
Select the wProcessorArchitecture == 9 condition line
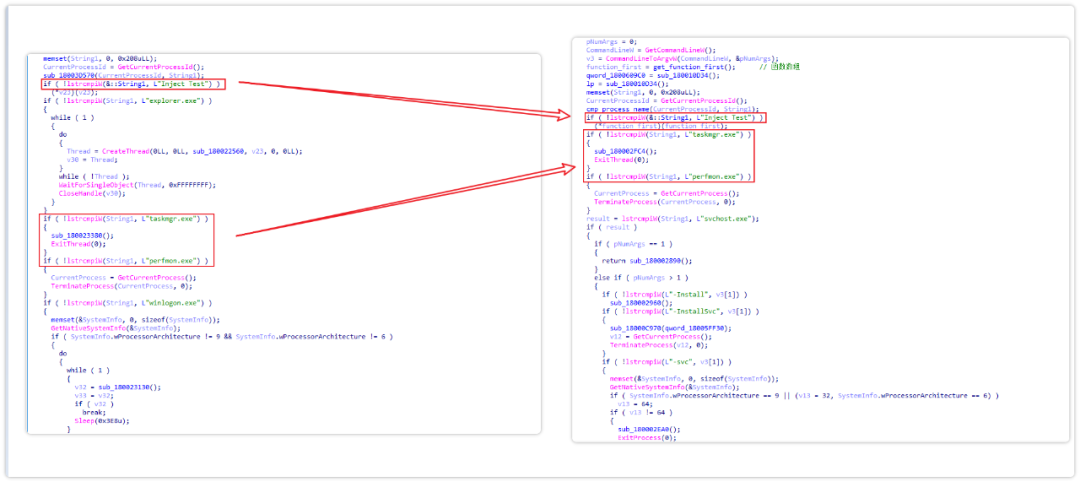click(804, 395)
